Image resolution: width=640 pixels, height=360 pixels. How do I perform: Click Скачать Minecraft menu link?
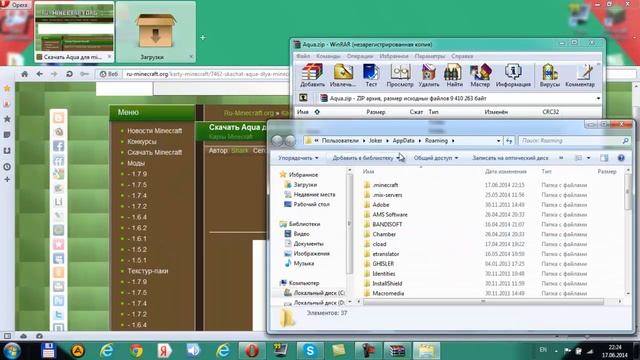154,152
